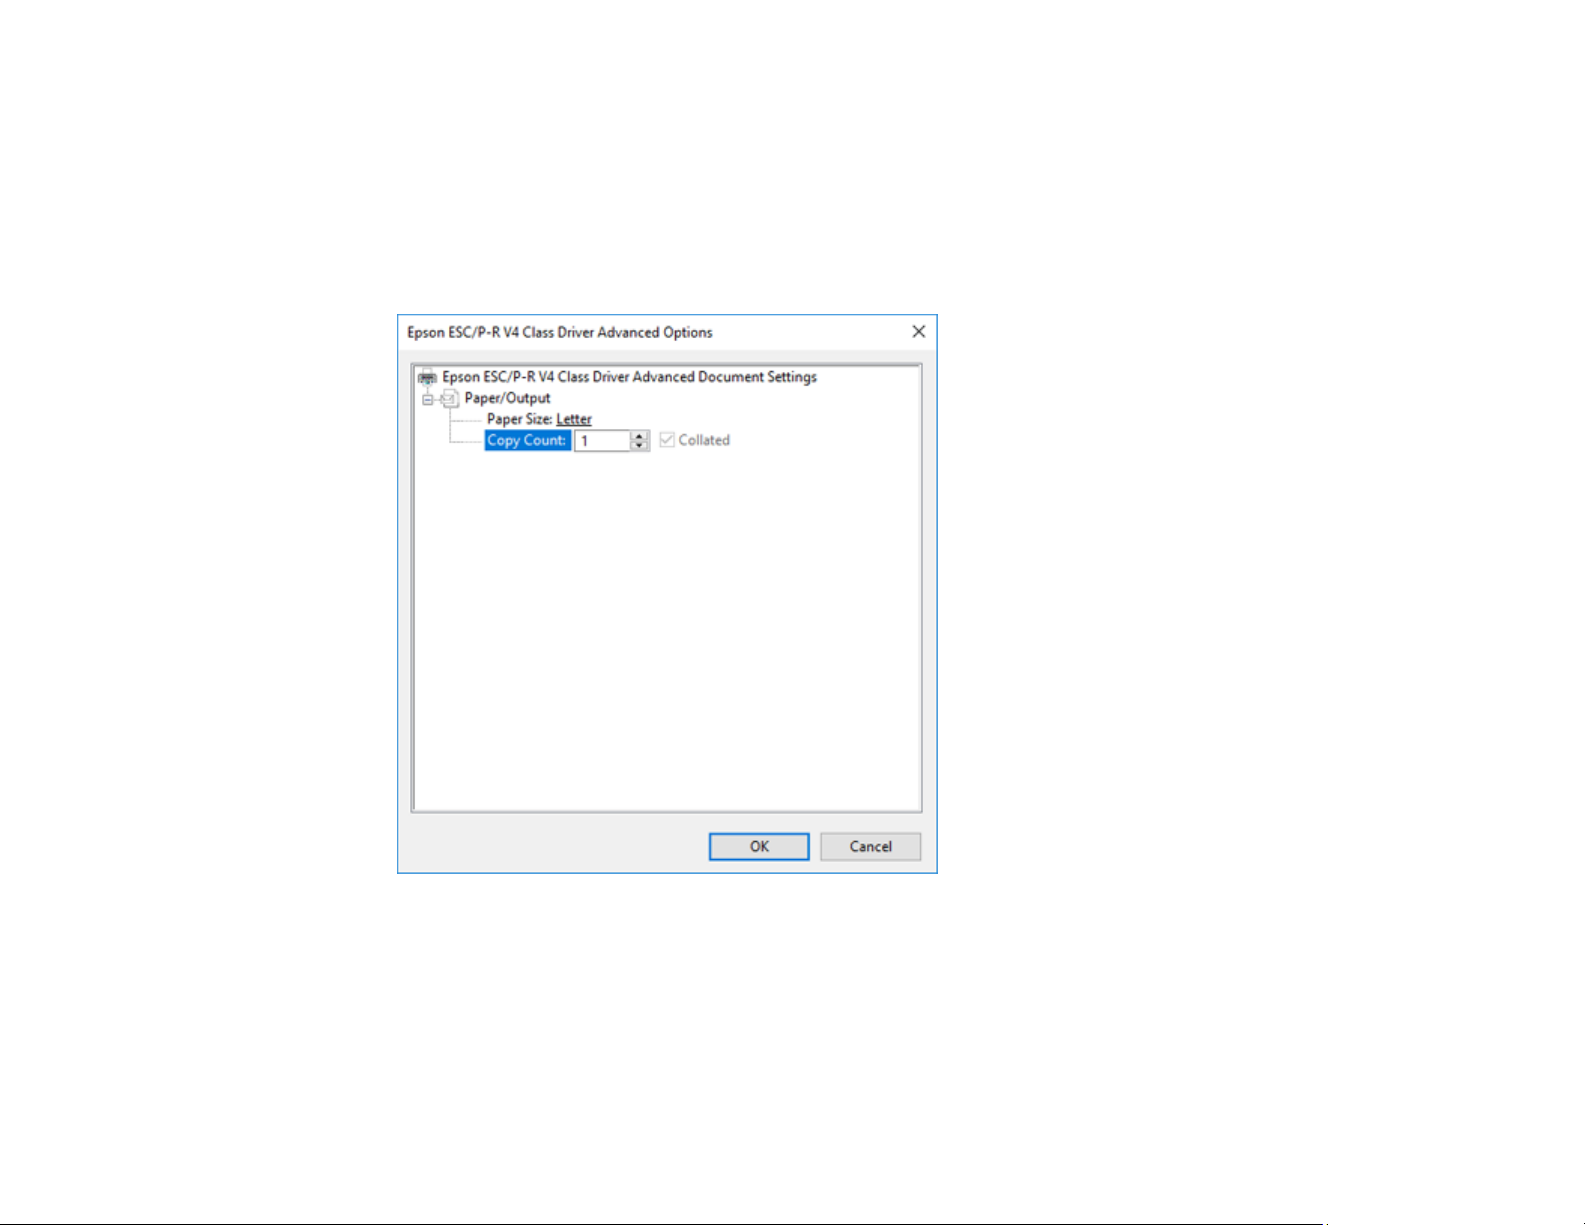Click the Collated label text

[704, 440]
